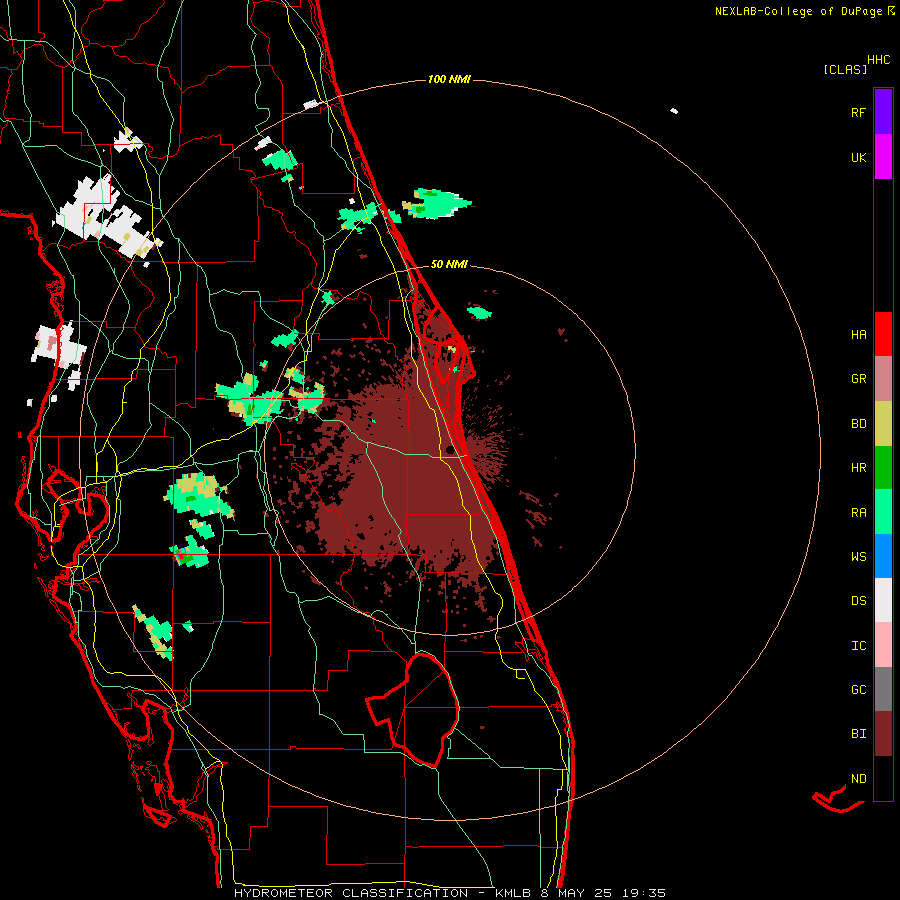Click the IC legend label

[x=858, y=646]
